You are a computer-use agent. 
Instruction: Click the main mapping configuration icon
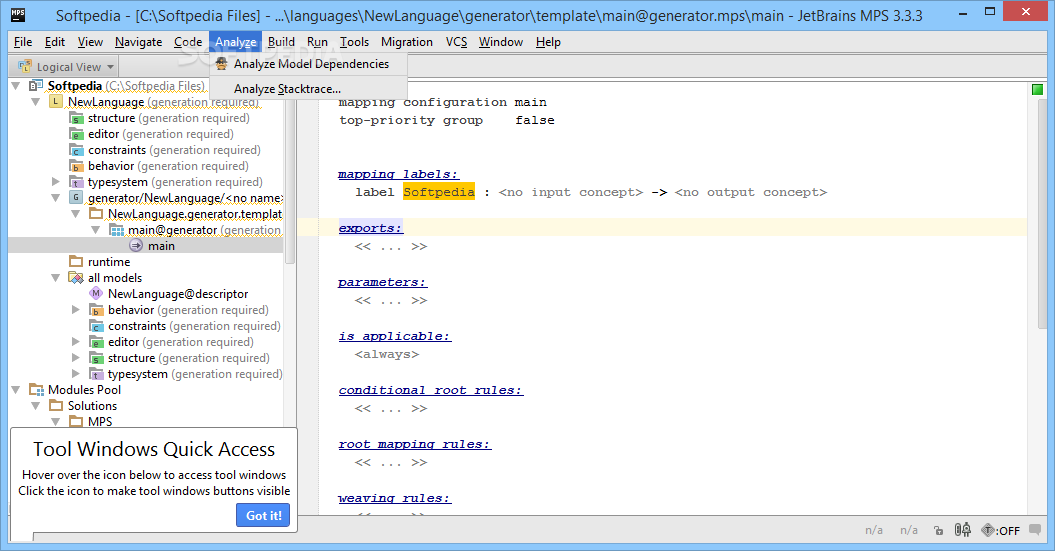(136, 246)
